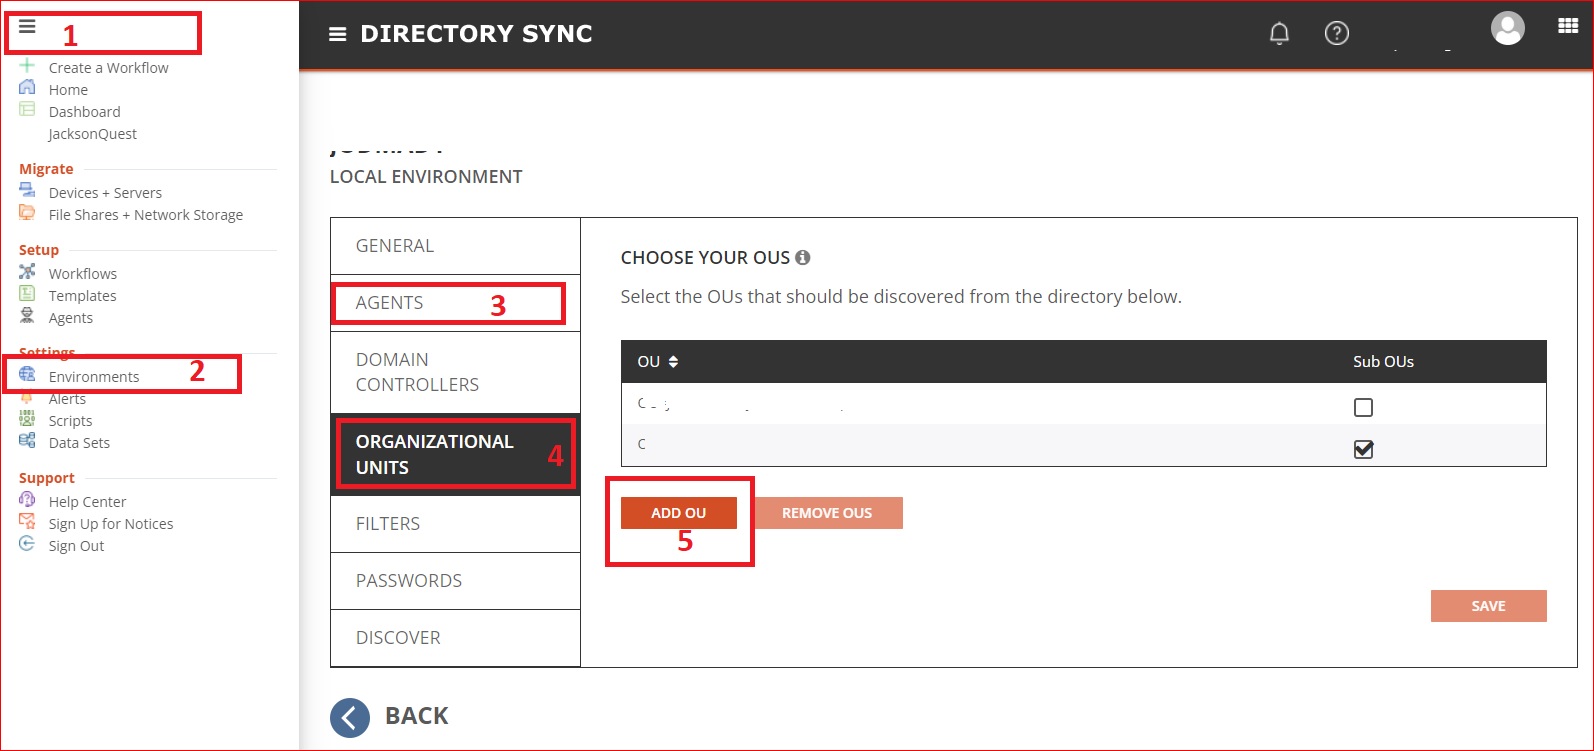Viewport: 1594px width, 751px height.
Task: Go to Help Center in sidebar
Action: [87, 502]
